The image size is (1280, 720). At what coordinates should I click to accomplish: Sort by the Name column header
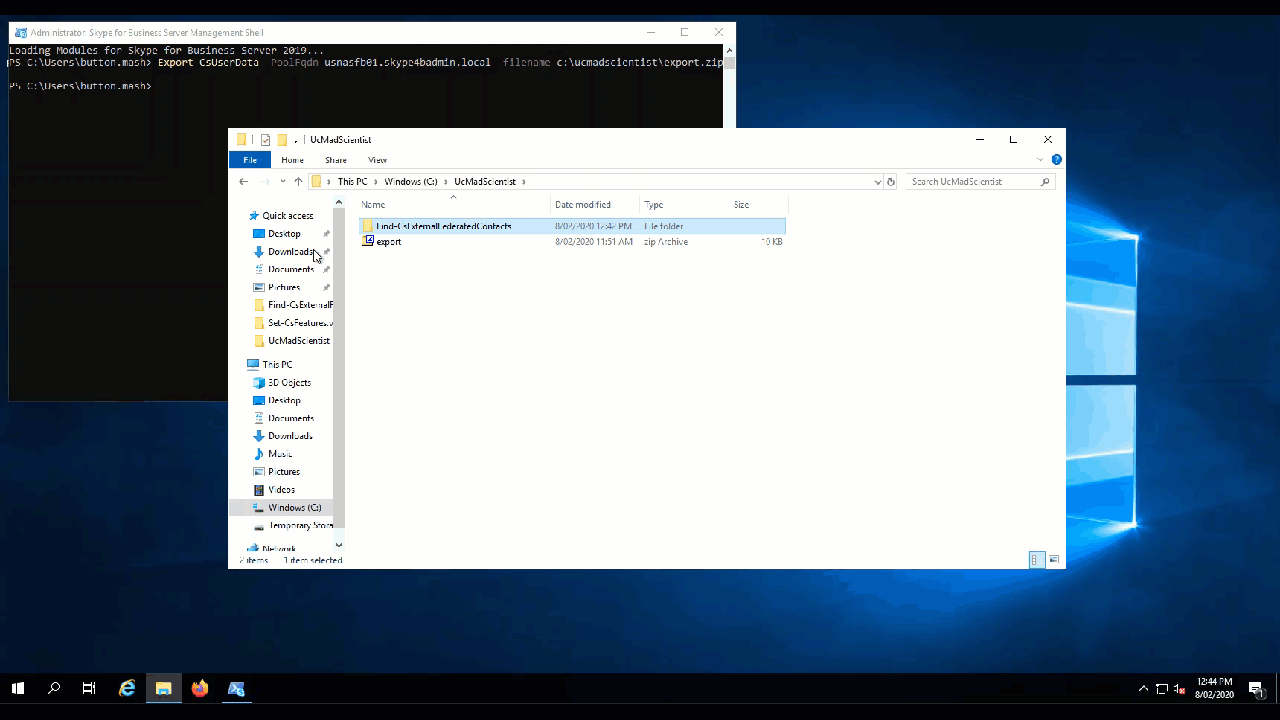pyautogui.click(x=454, y=205)
